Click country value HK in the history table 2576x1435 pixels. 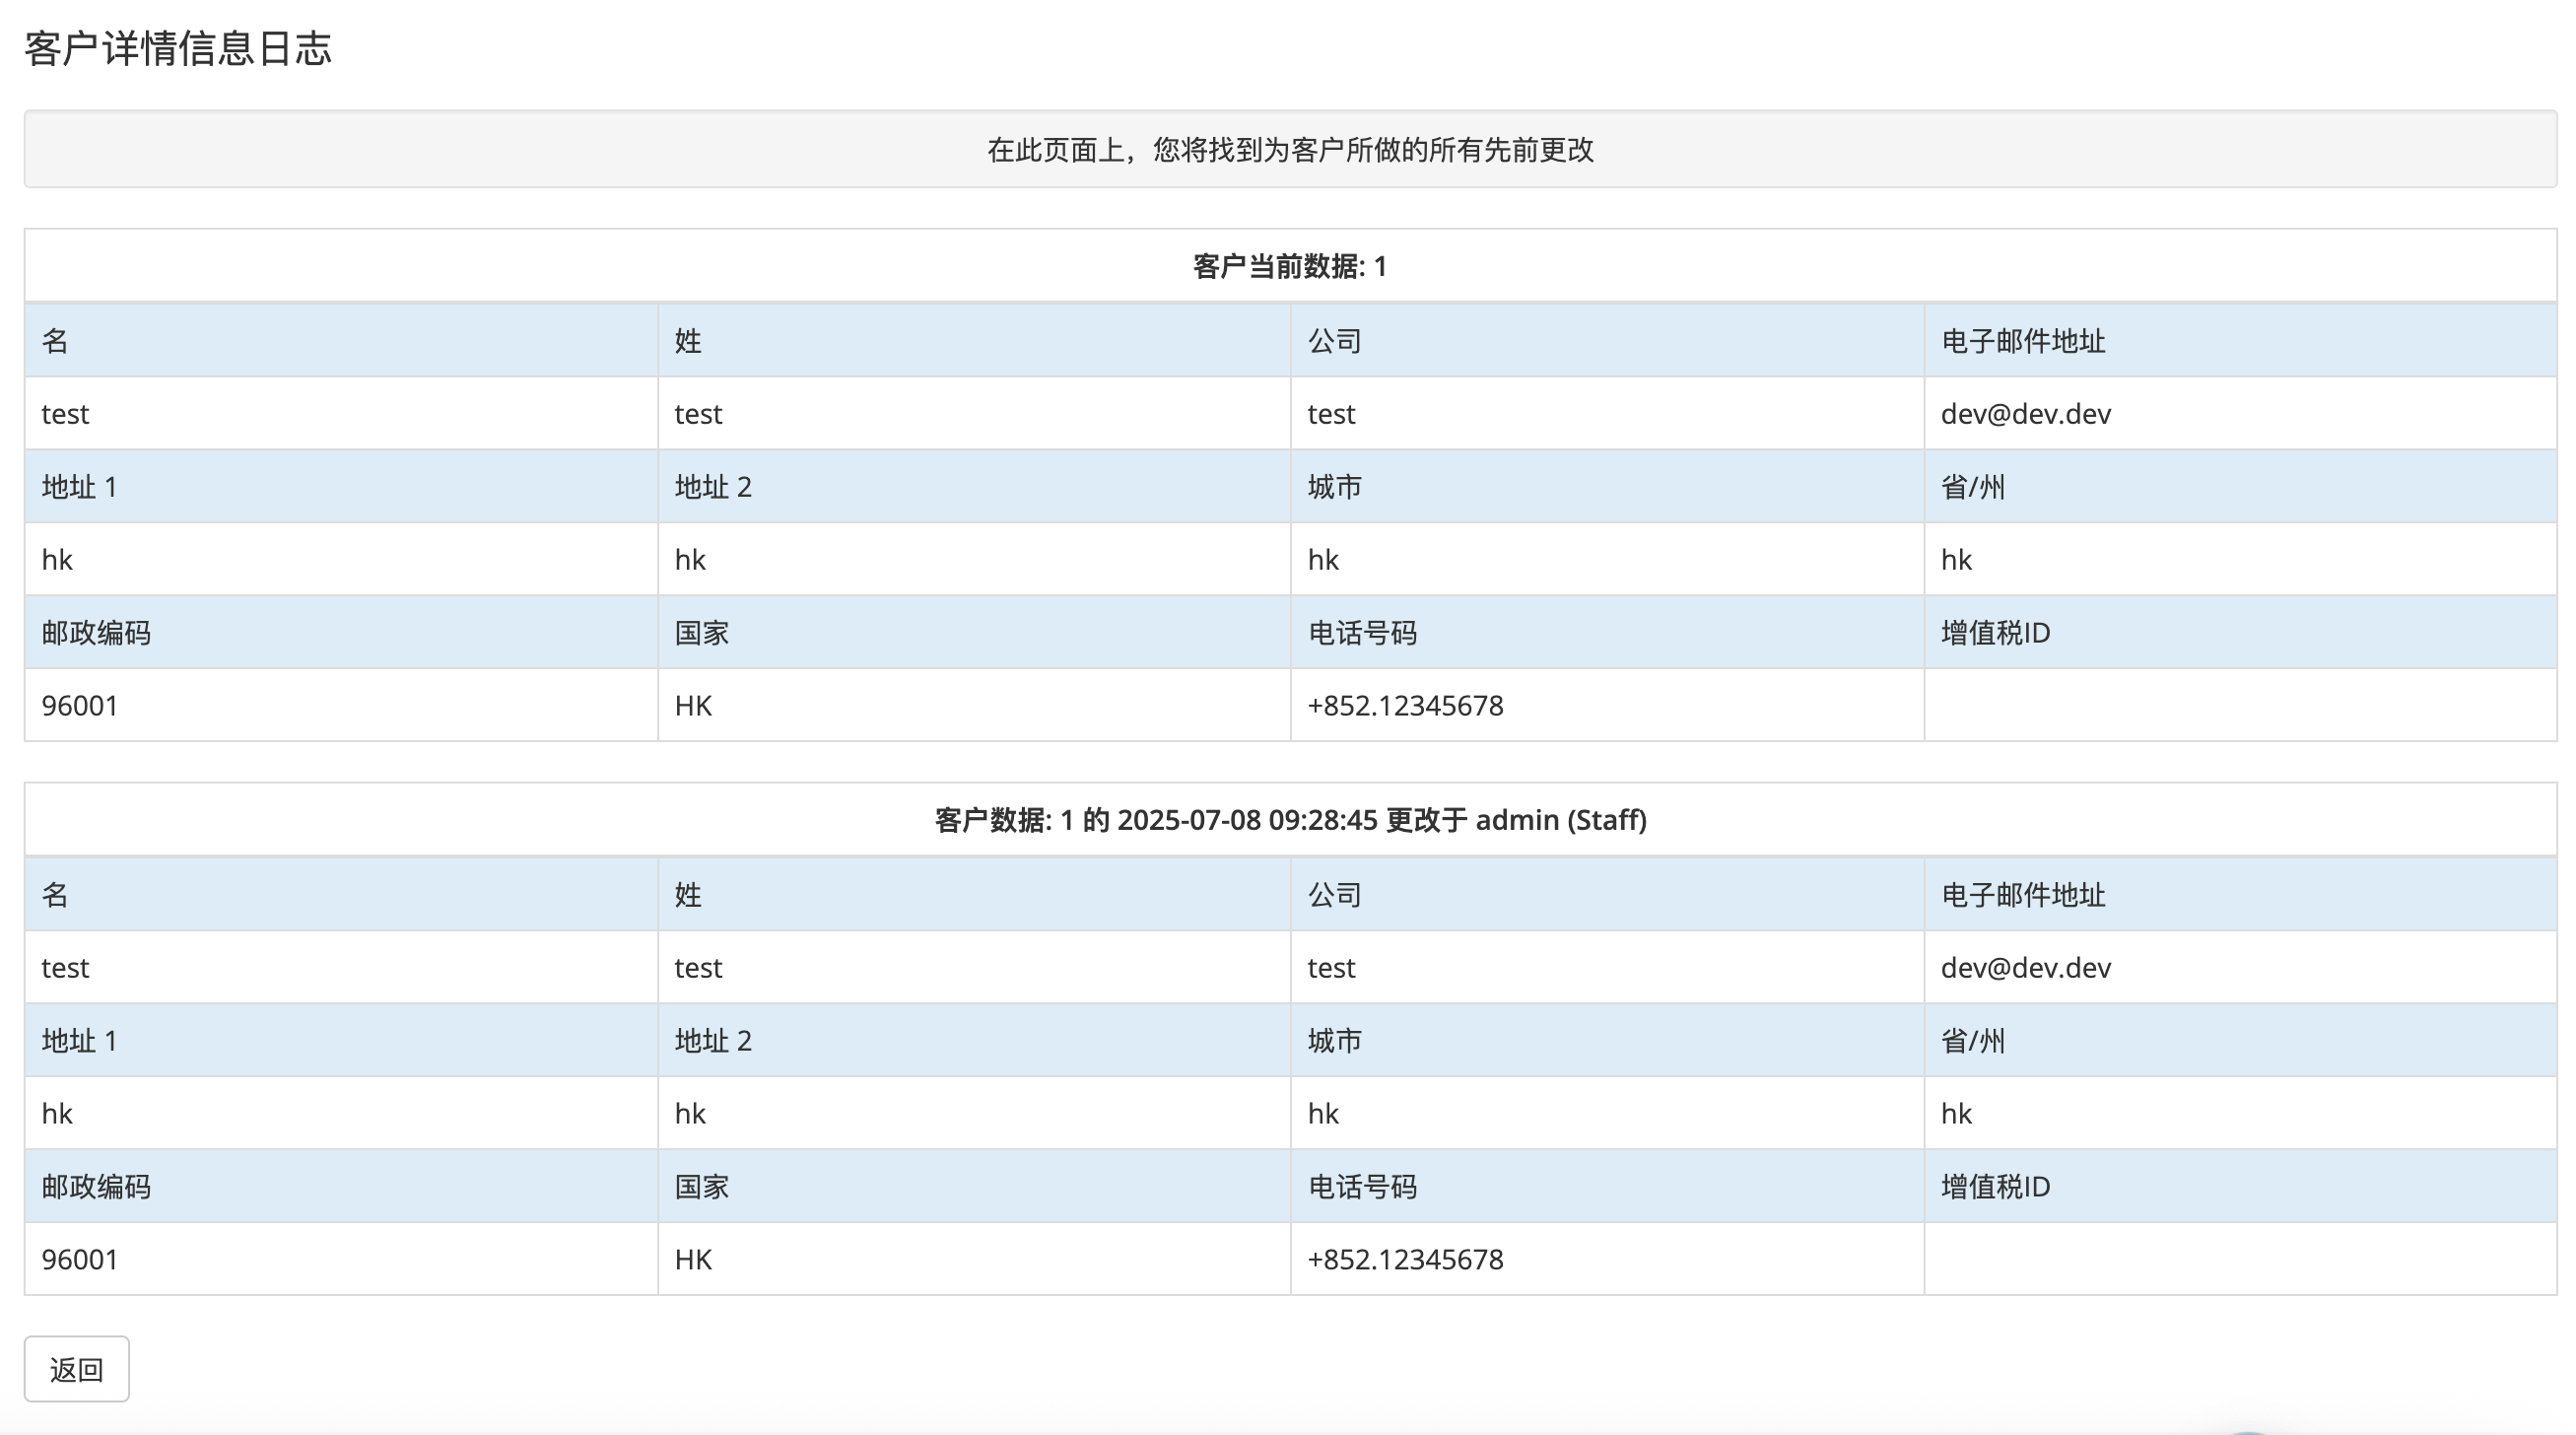click(693, 1260)
